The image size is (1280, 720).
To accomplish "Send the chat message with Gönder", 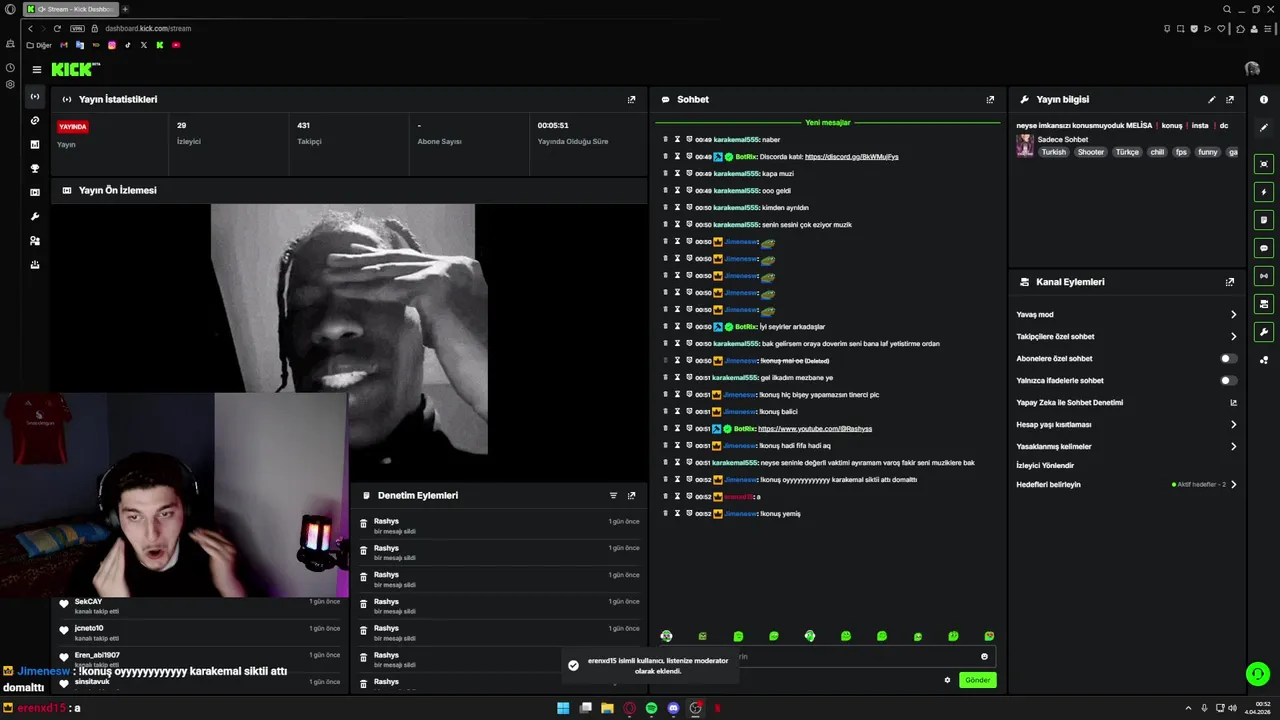I will 977,680.
